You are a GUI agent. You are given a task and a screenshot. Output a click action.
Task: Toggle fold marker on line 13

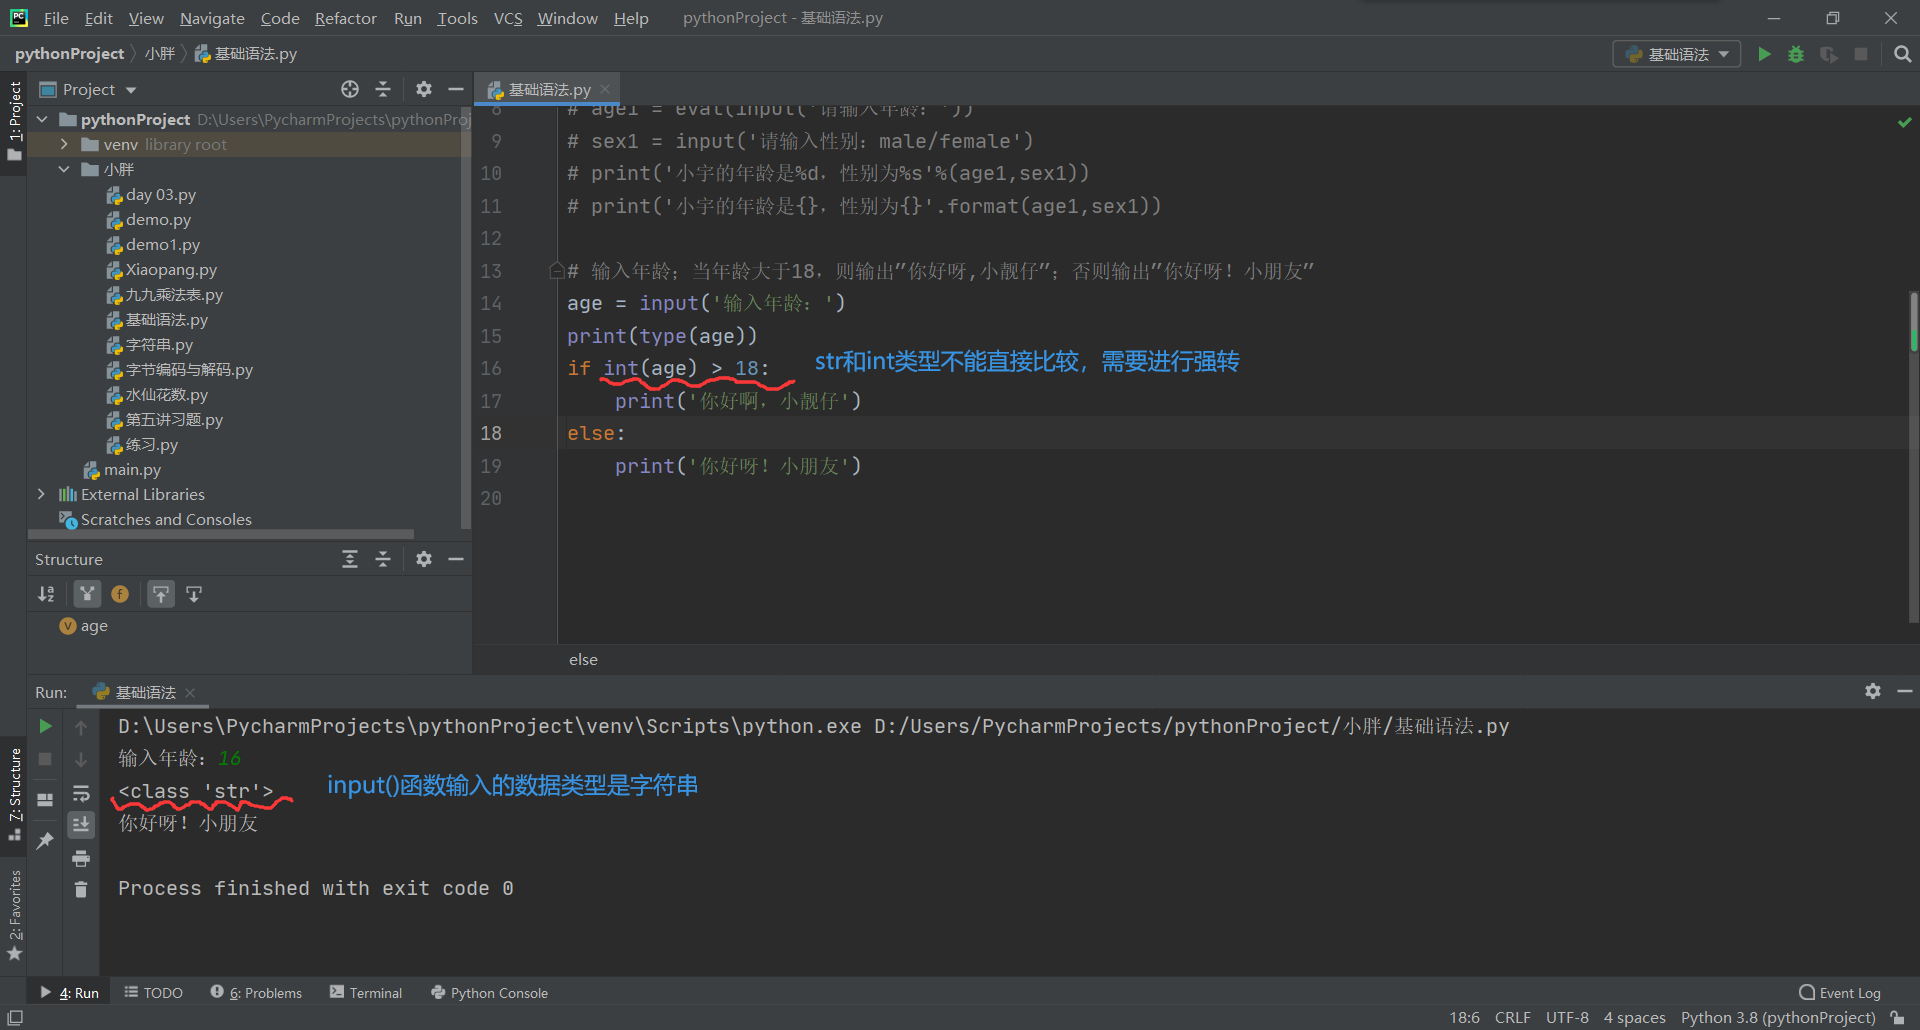556,270
